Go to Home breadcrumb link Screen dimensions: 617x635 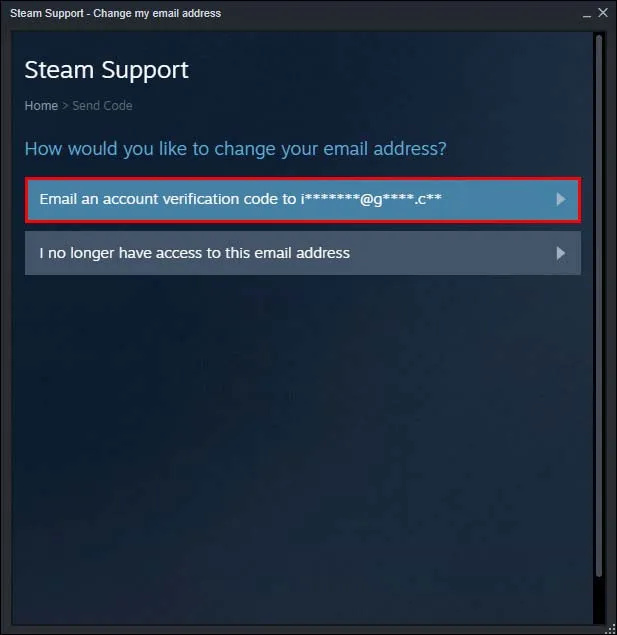click(x=41, y=106)
